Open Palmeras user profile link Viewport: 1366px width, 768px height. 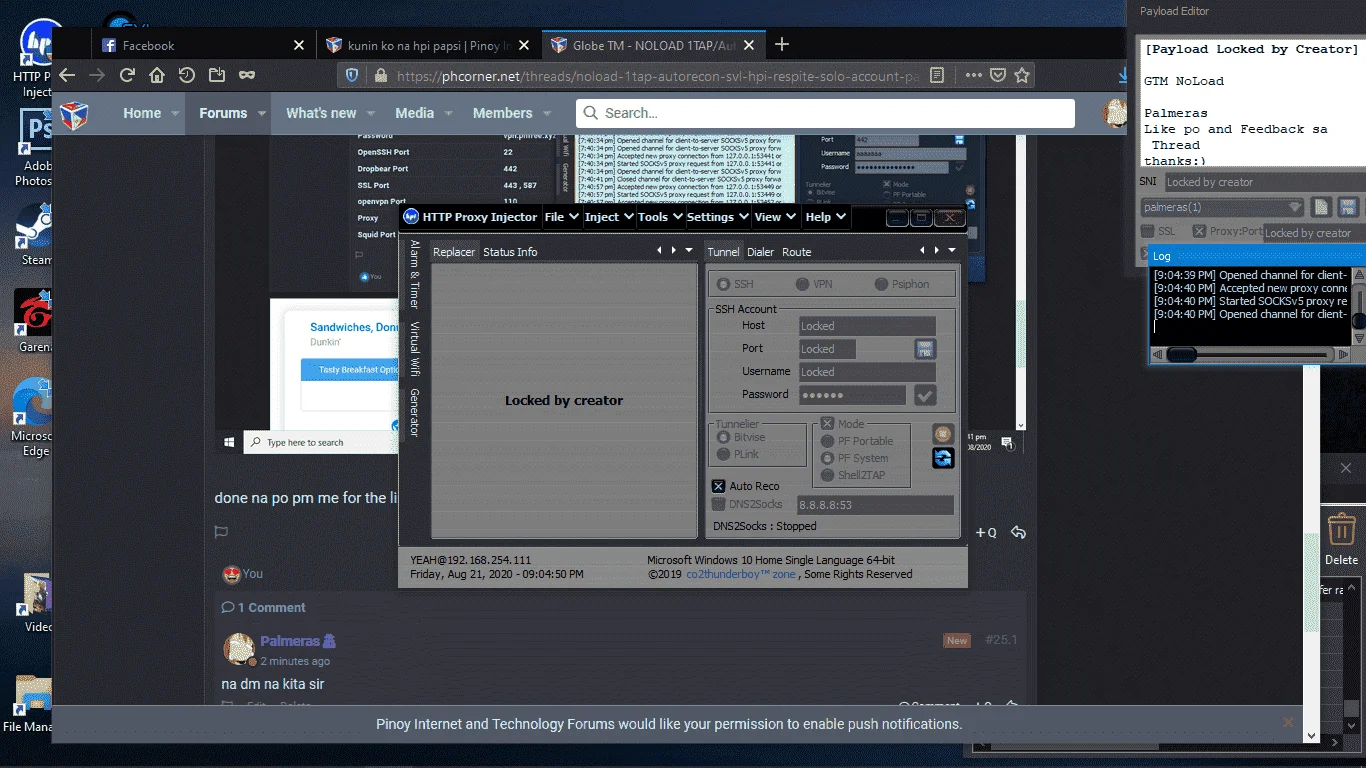click(290, 641)
